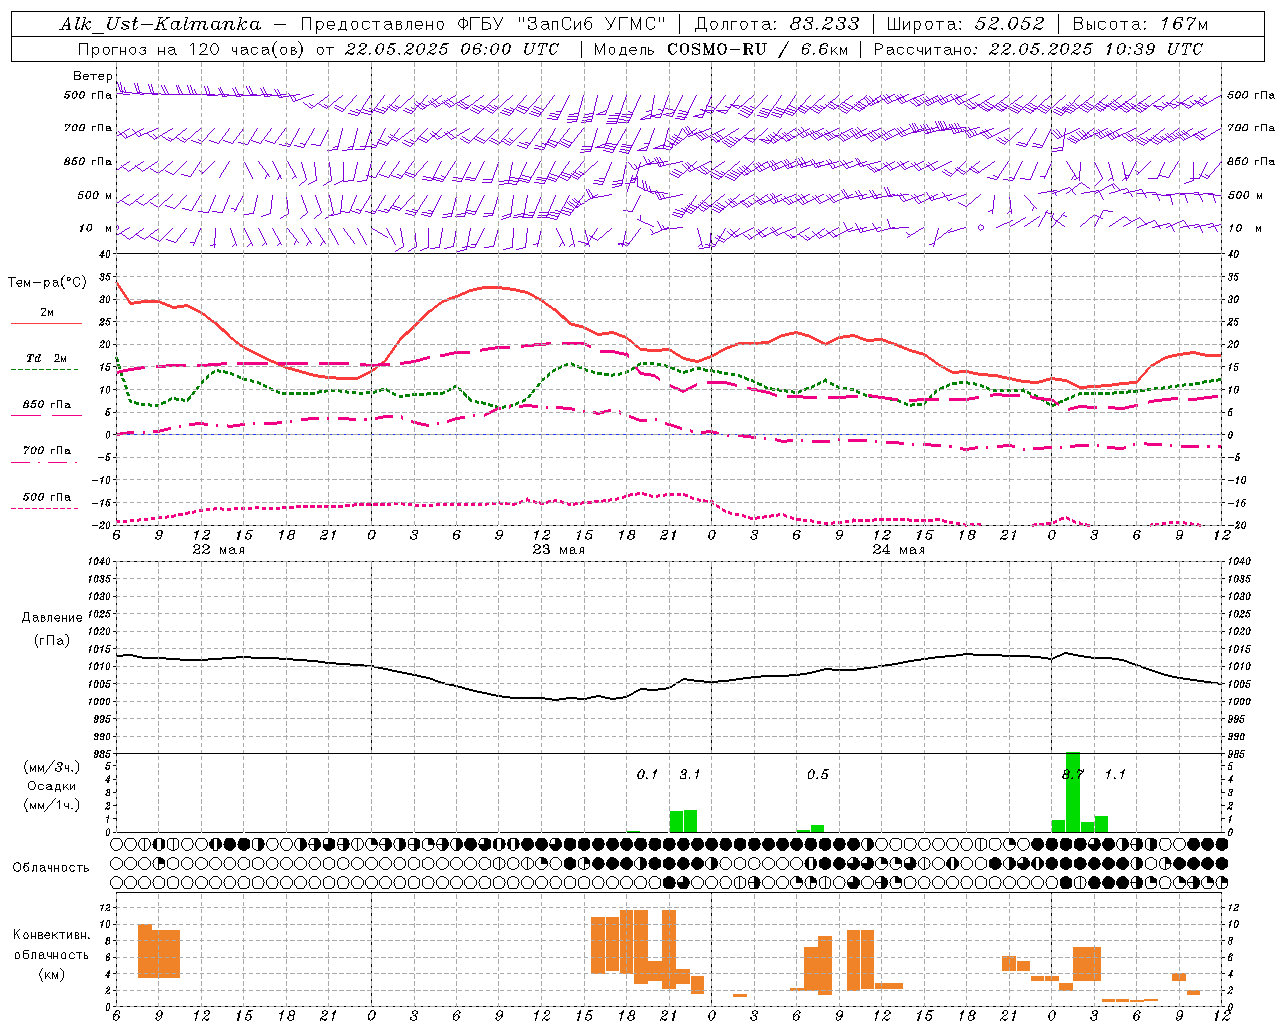Select the provider text ФГБУ "ЗапСиб УГМС"
This screenshot has width=1280, height=1024.
click(x=562, y=24)
